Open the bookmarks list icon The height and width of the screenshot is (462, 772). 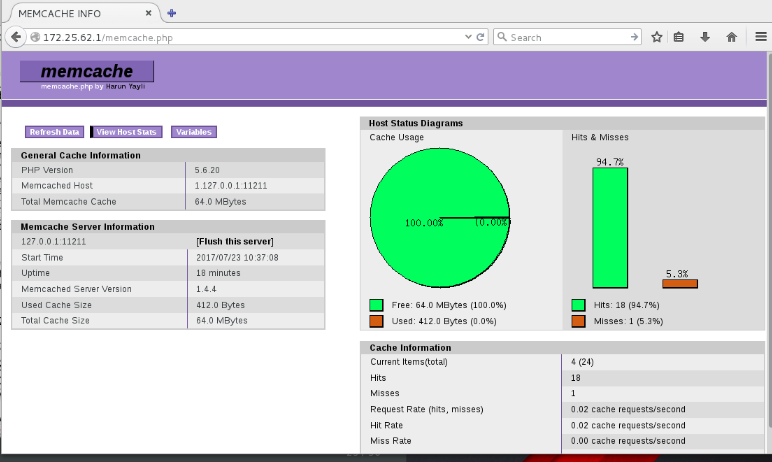[678, 37]
